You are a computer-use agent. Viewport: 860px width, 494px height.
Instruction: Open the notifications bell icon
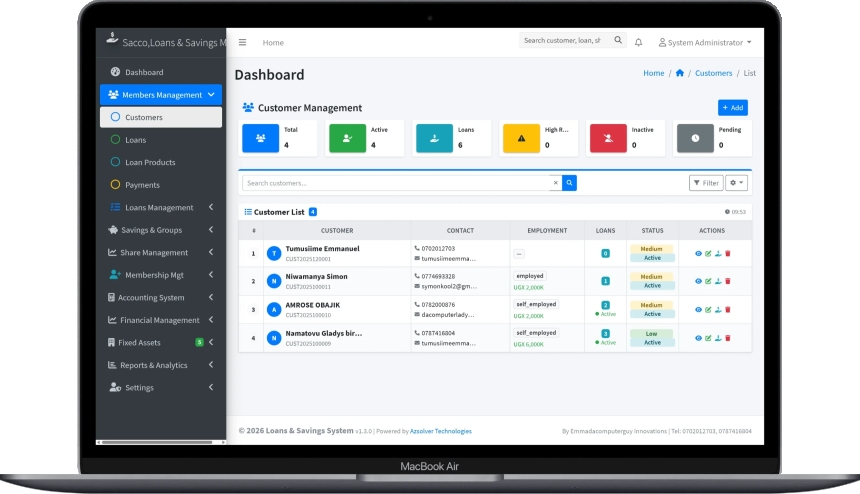coord(639,43)
